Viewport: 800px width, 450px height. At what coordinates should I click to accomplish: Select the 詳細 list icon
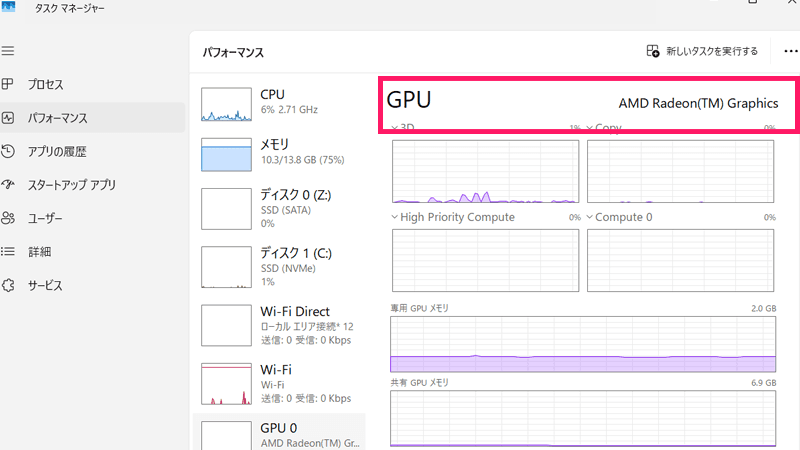tap(8, 252)
